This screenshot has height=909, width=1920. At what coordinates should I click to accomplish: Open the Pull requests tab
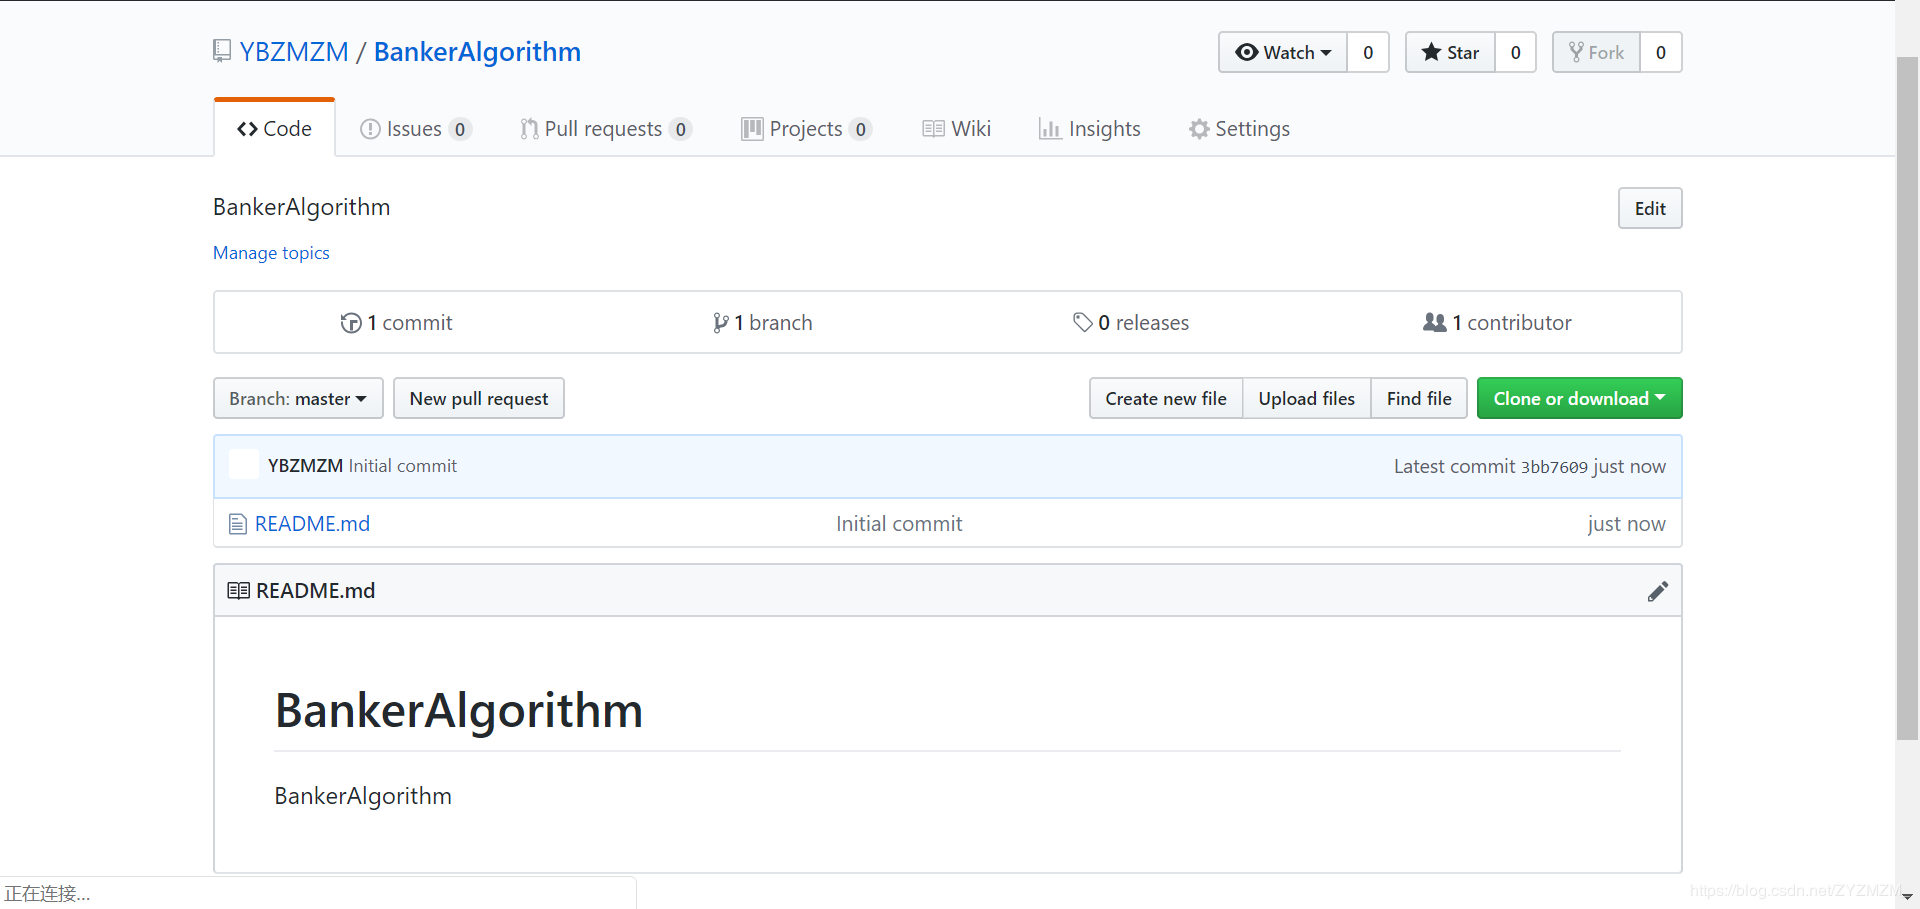[x=606, y=128]
